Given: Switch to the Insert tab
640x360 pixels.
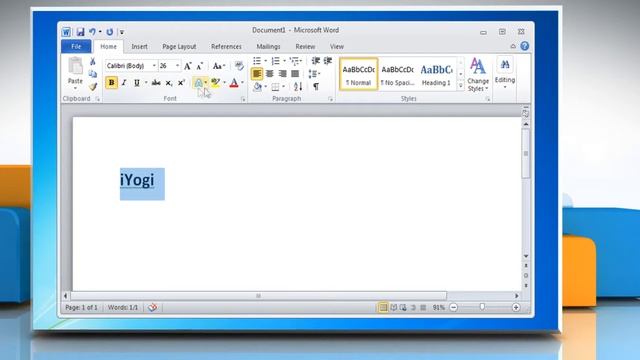Looking at the screenshot, I should coord(140,47).
